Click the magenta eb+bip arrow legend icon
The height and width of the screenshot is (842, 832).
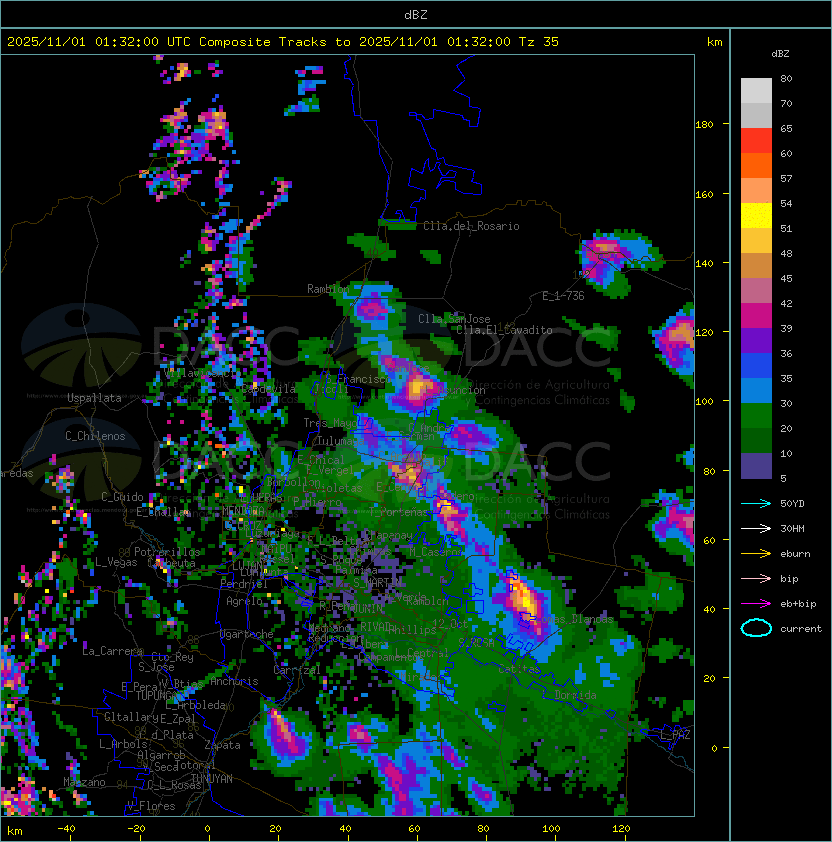[x=756, y=604]
